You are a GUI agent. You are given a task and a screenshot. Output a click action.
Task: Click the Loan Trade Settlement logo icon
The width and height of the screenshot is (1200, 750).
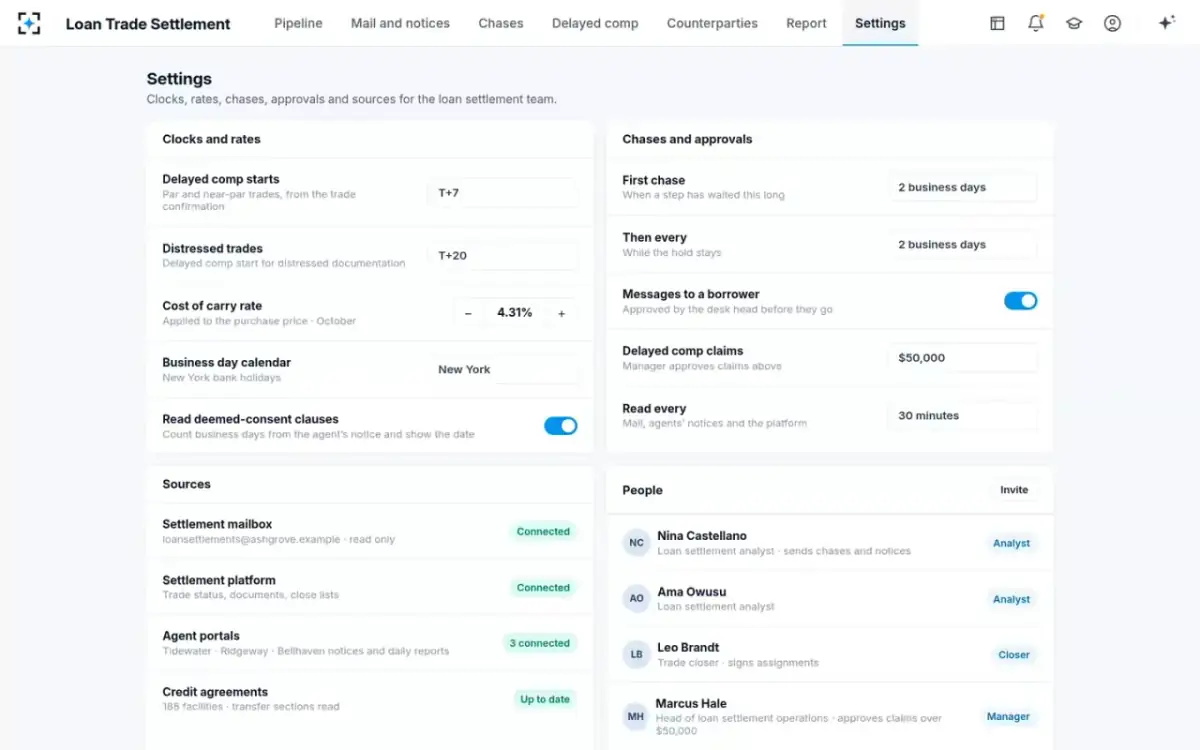(29, 23)
